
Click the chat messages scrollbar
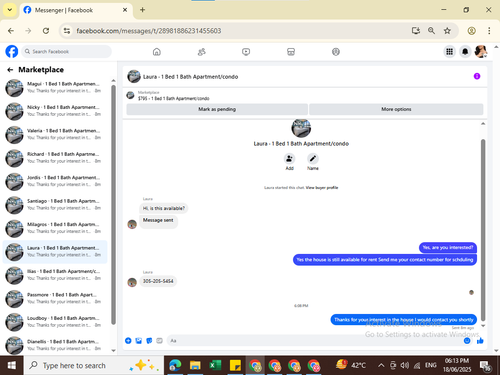click(x=483, y=230)
